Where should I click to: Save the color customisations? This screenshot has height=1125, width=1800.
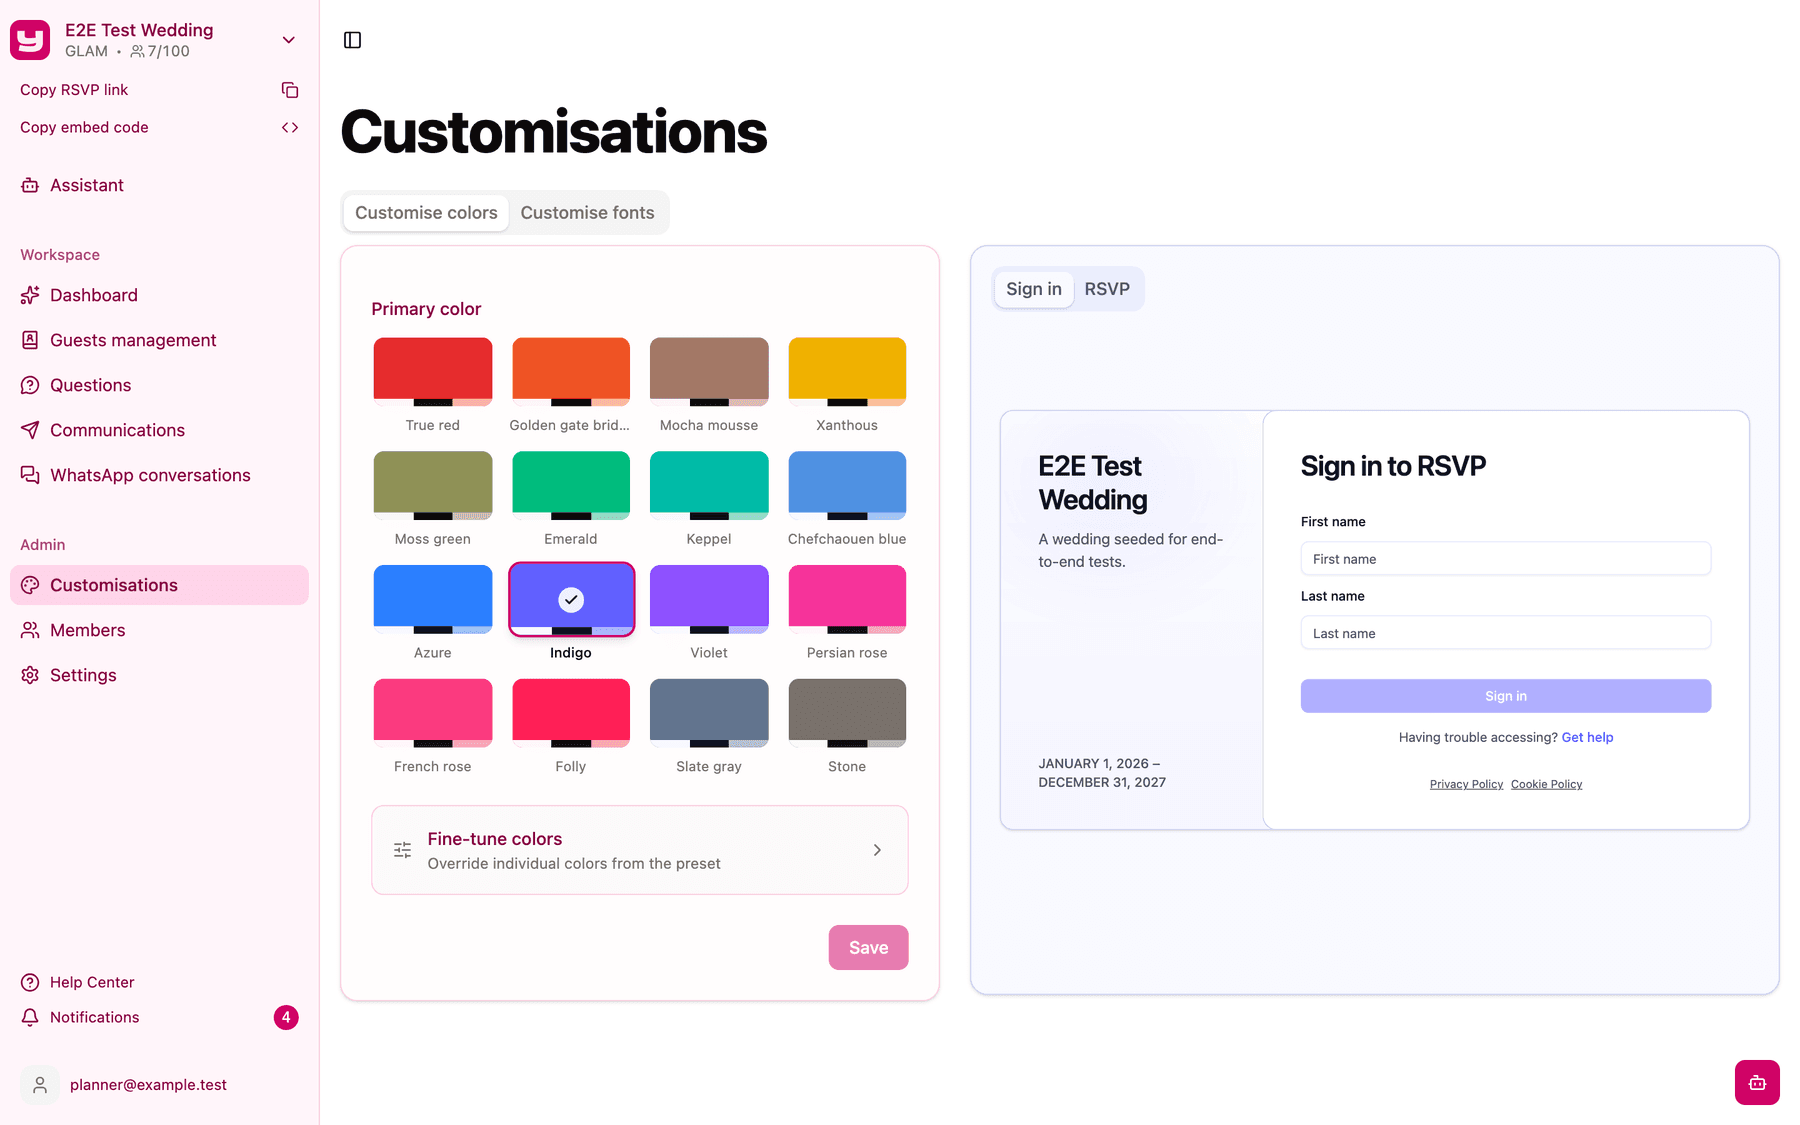(868, 947)
